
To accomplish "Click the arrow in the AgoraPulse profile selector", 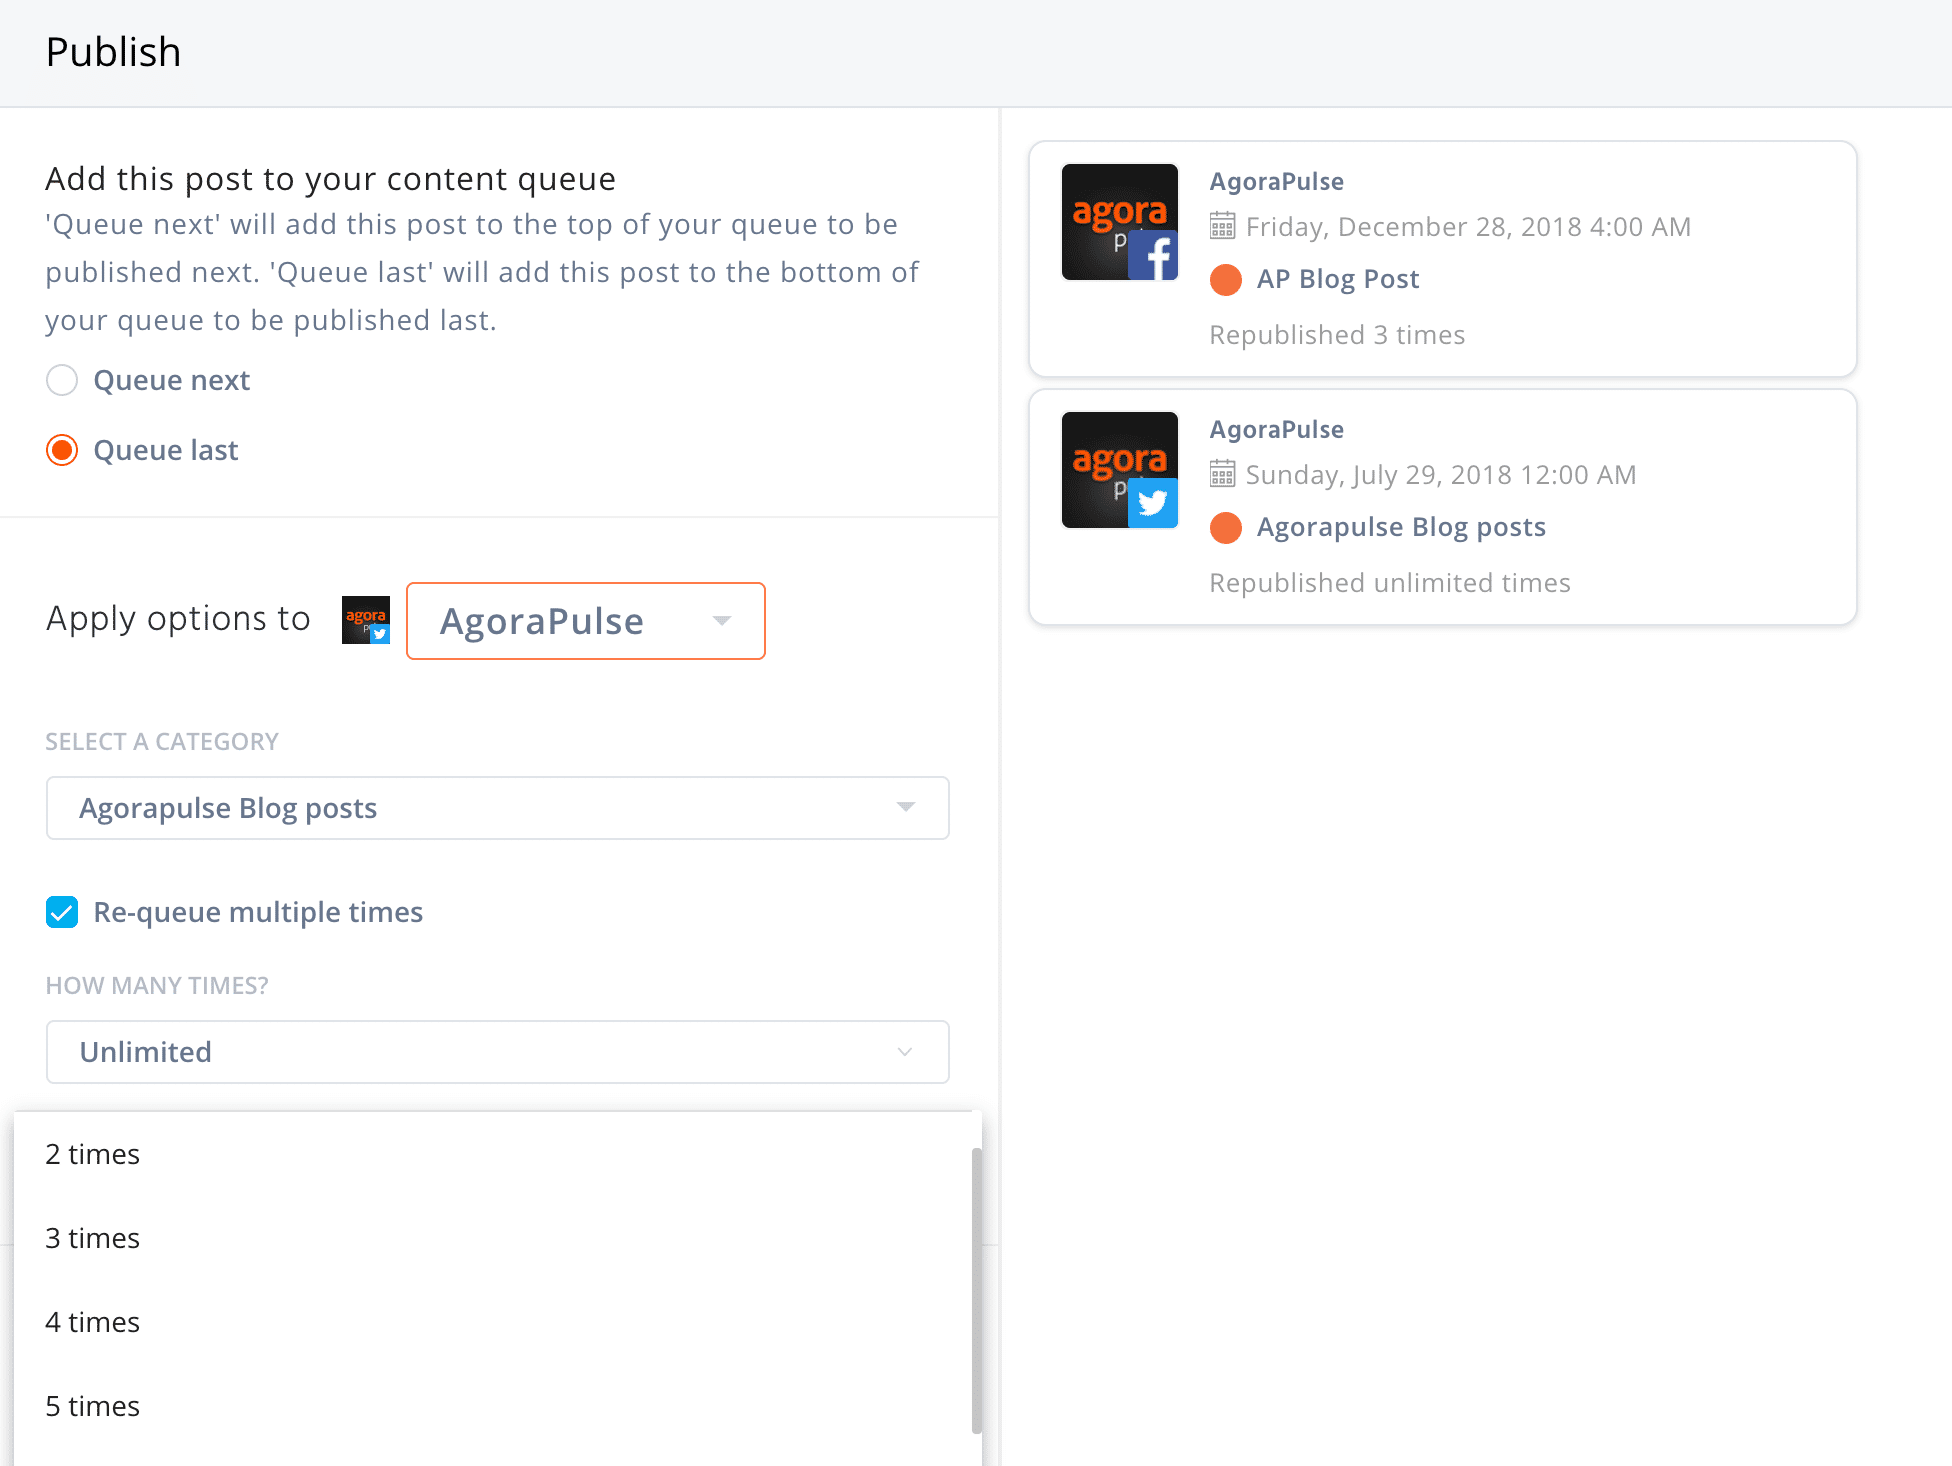I will 722,621.
